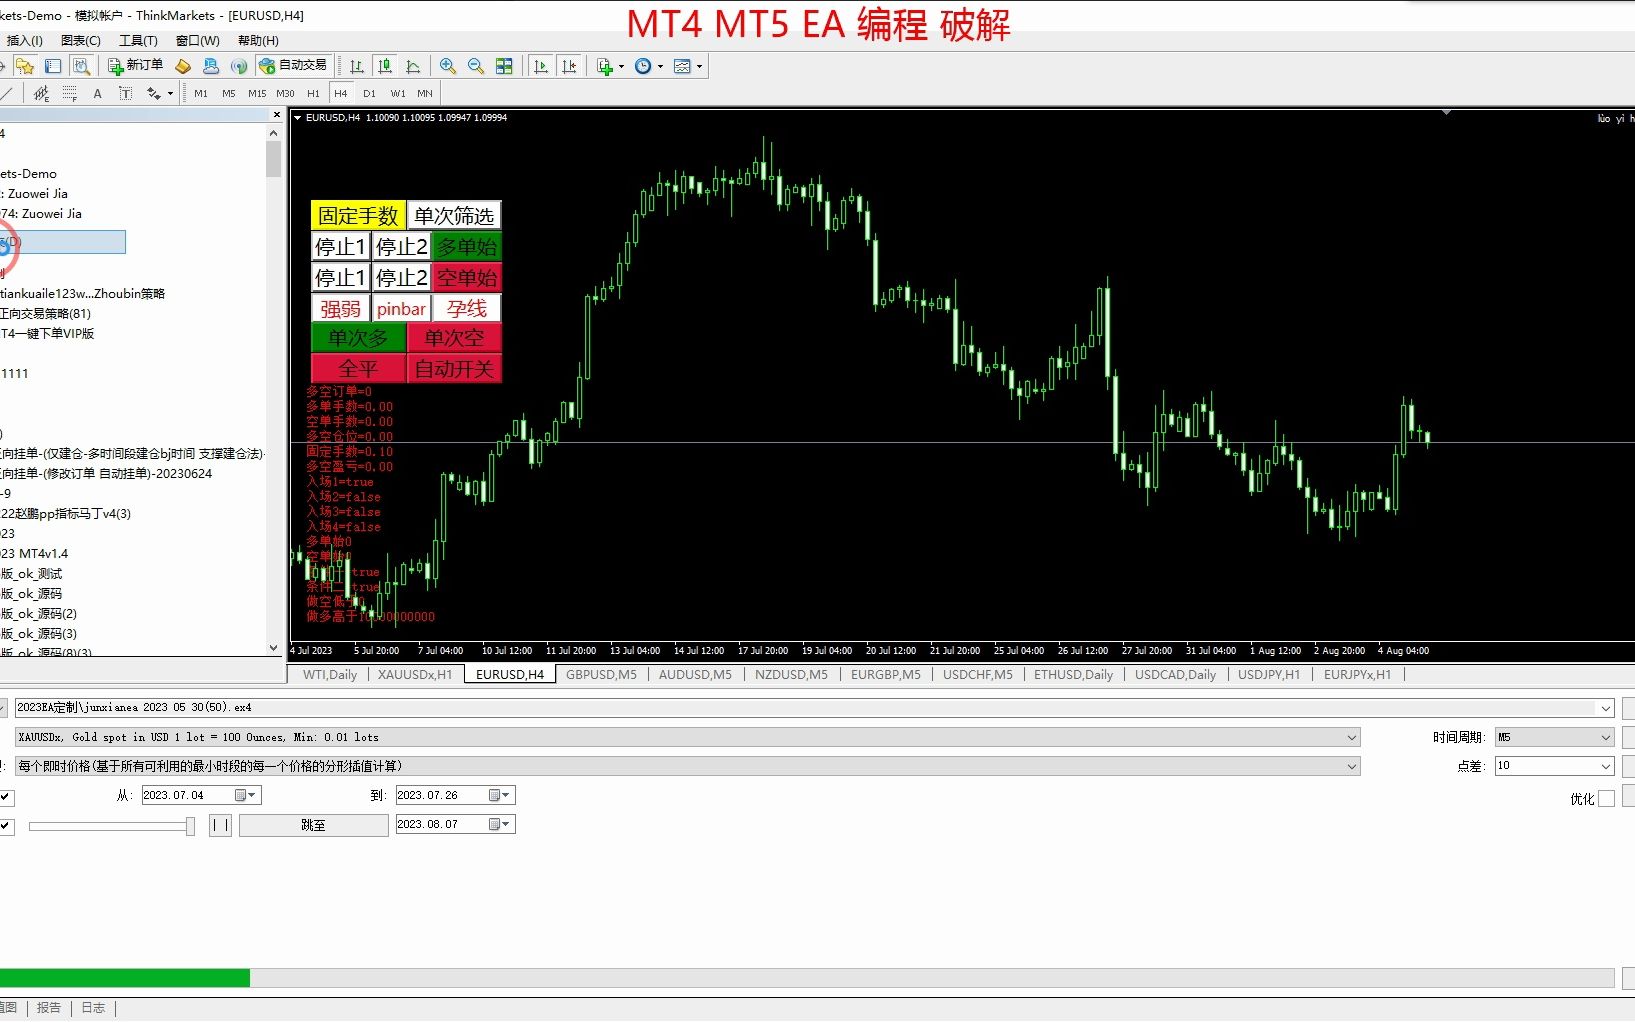
Task: Click the 新订单 new order button
Action: [x=136, y=65]
